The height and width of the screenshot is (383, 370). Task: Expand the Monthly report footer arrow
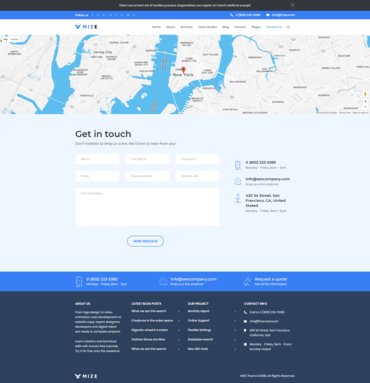pos(235,311)
